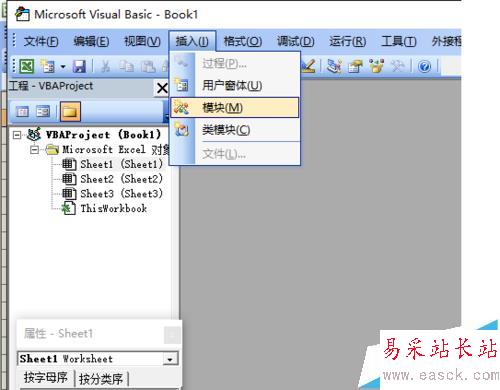
Task: Open the 调试(D) menu
Action: (296, 41)
